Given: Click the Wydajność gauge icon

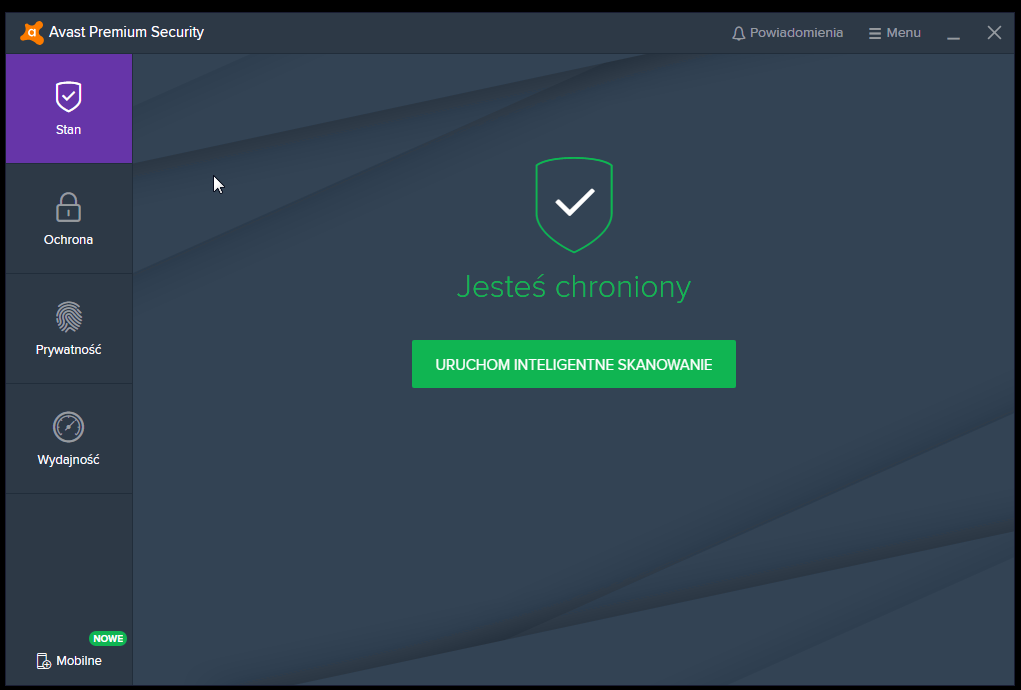Looking at the screenshot, I should [68, 427].
